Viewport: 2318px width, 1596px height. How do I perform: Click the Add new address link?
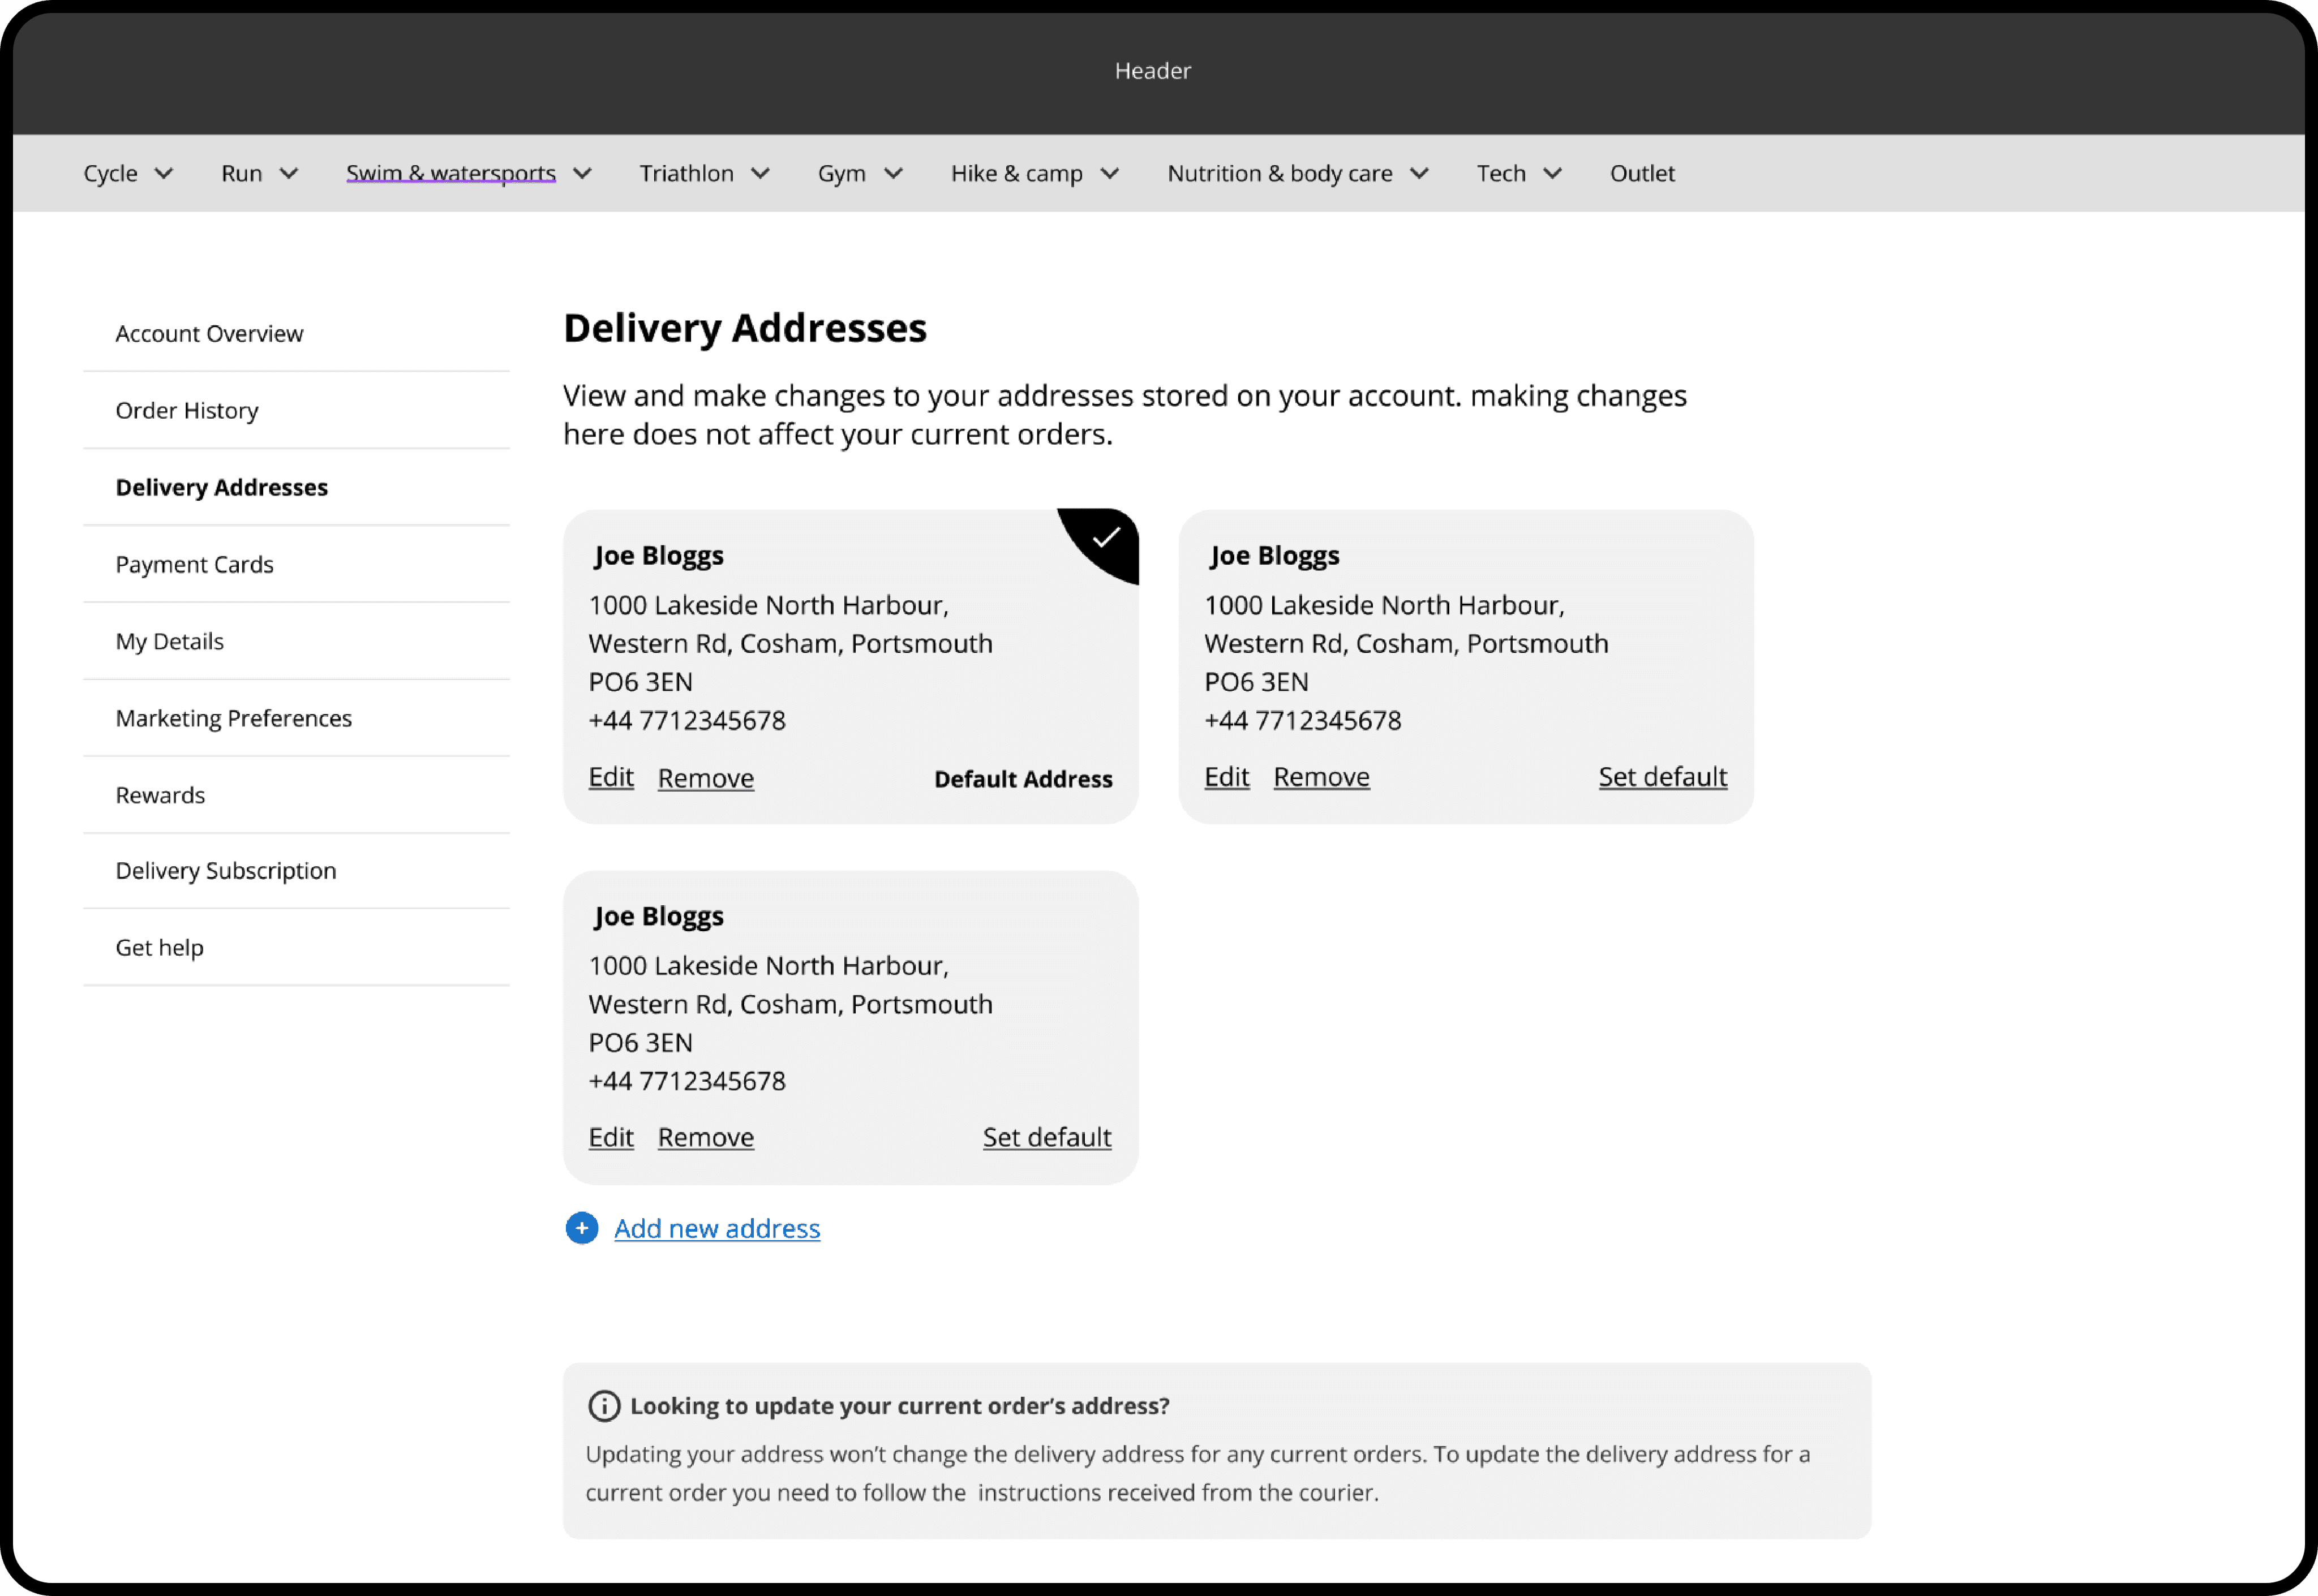[717, 1228]
